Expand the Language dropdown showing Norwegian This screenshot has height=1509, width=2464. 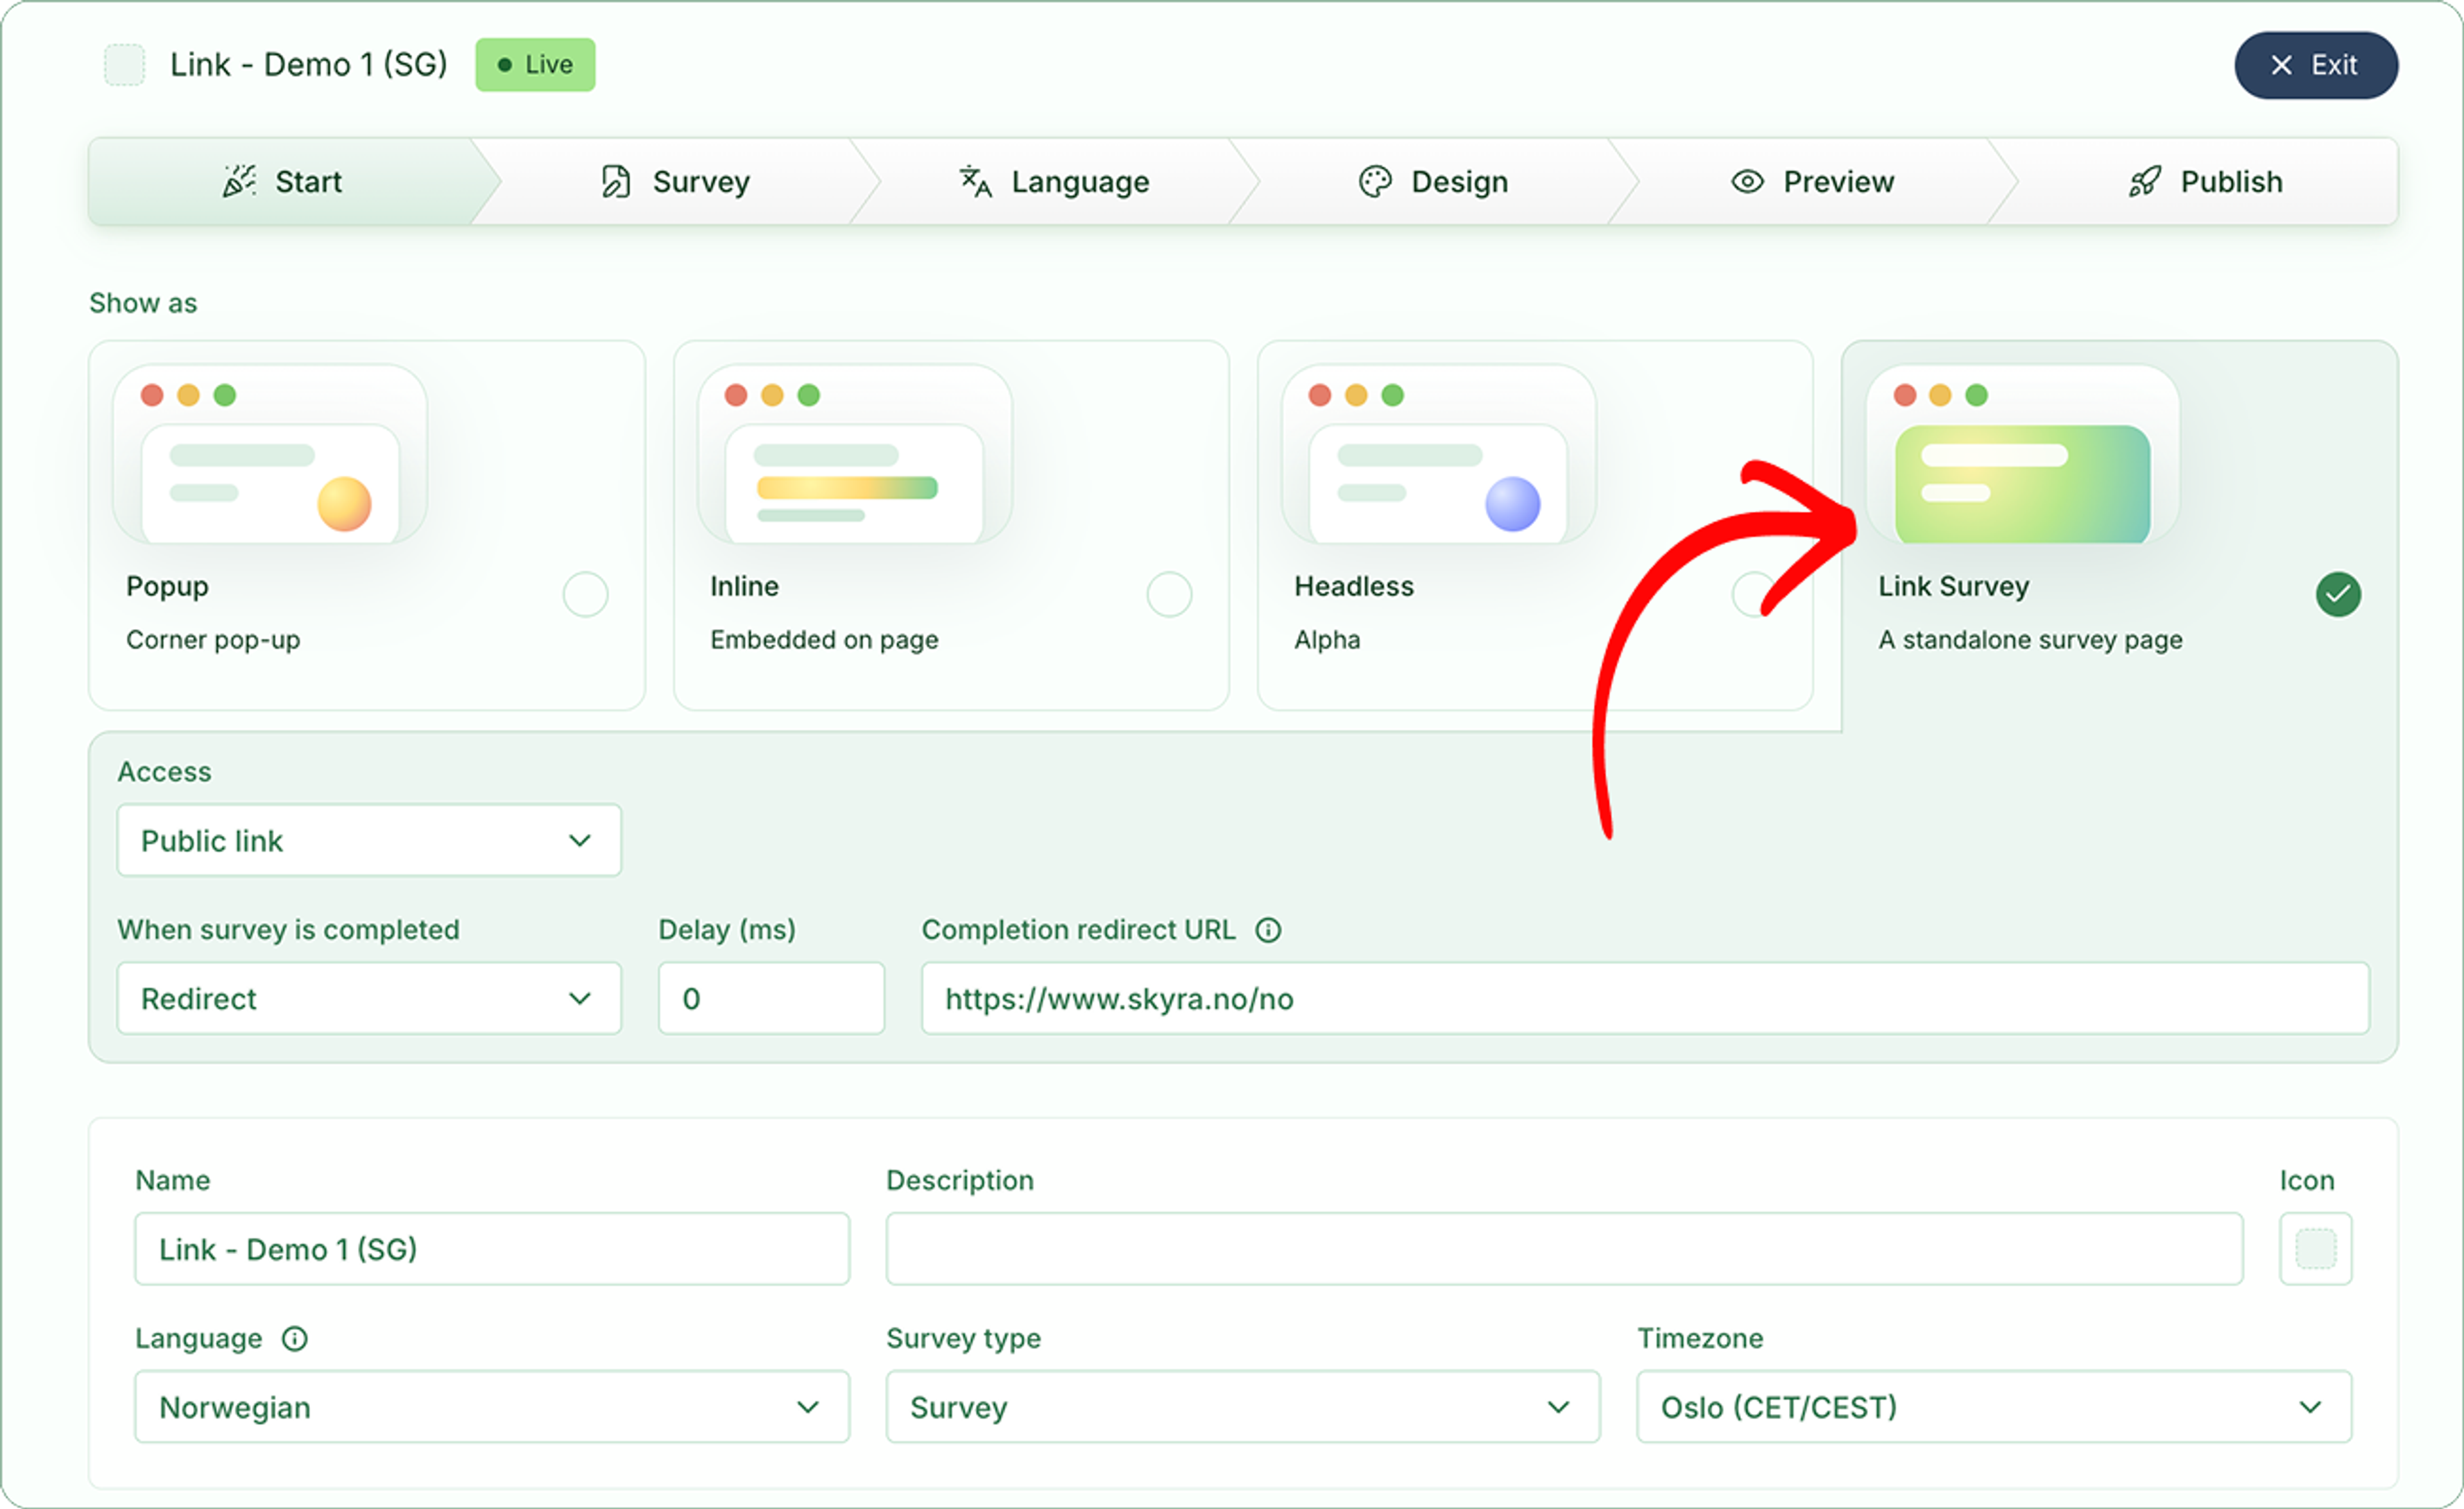492,1407
